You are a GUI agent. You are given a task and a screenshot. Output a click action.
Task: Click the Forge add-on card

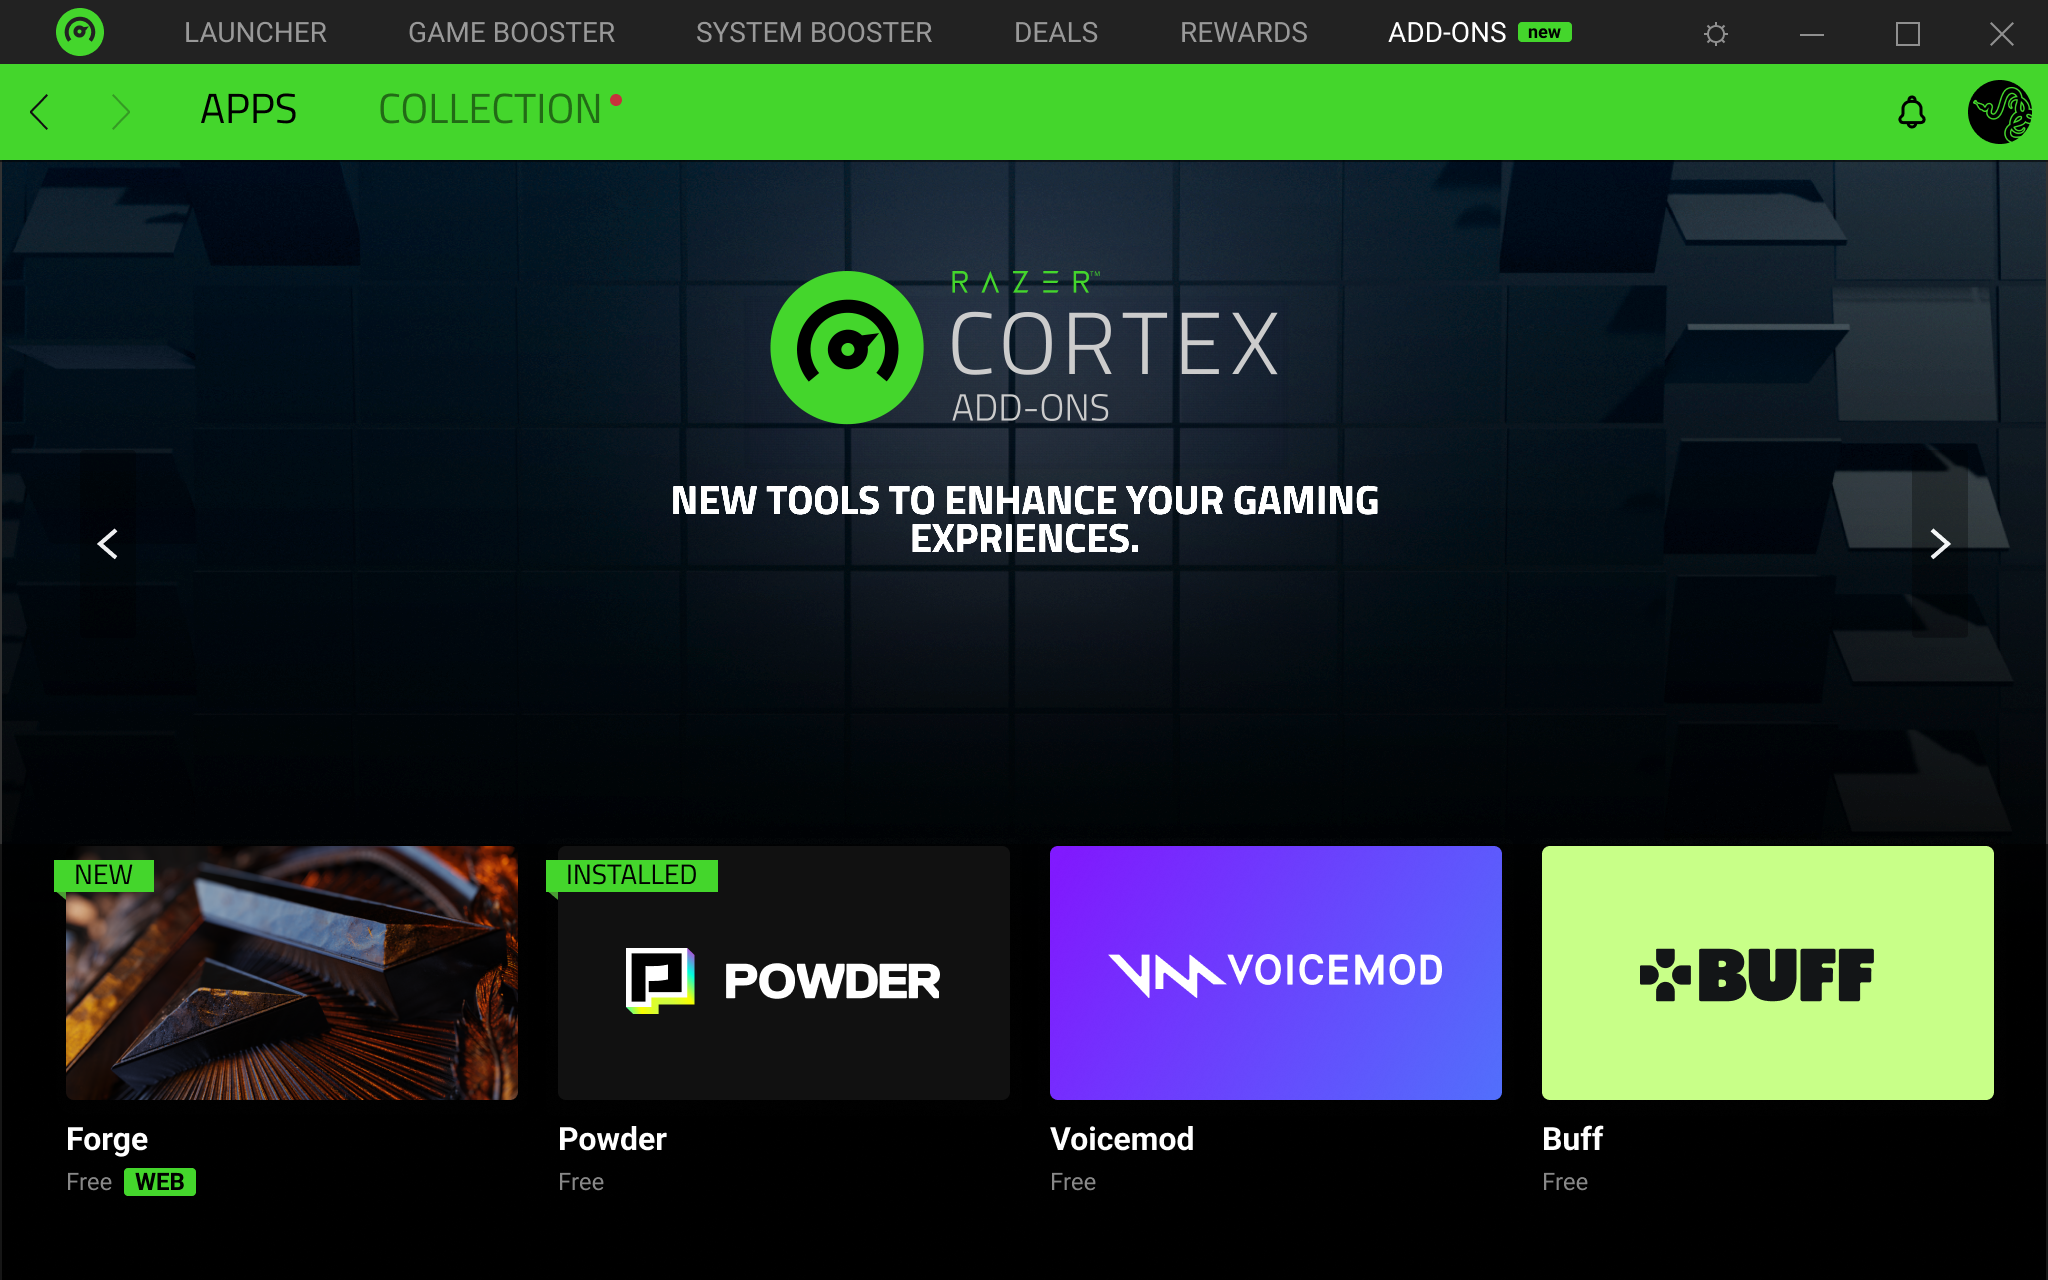292,972
